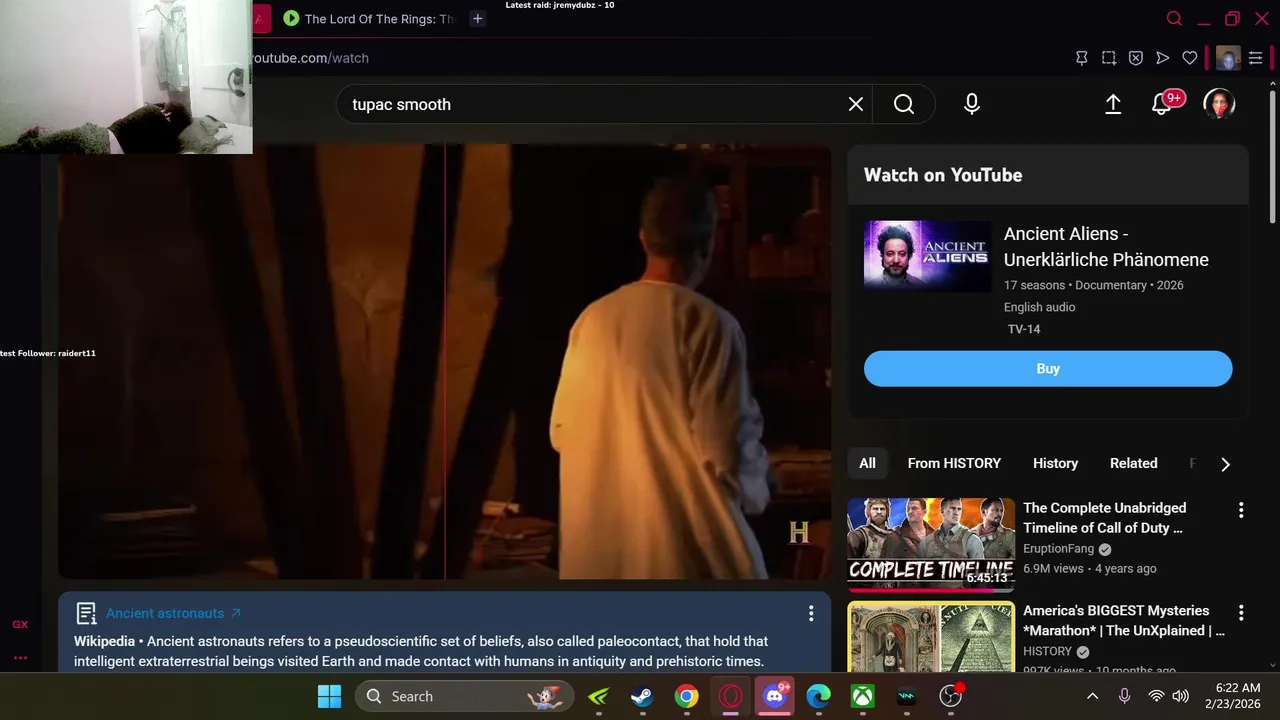Open Ancient astronauts info panel options
This screenshot has width=1280, height=720.
click(811, 613)
